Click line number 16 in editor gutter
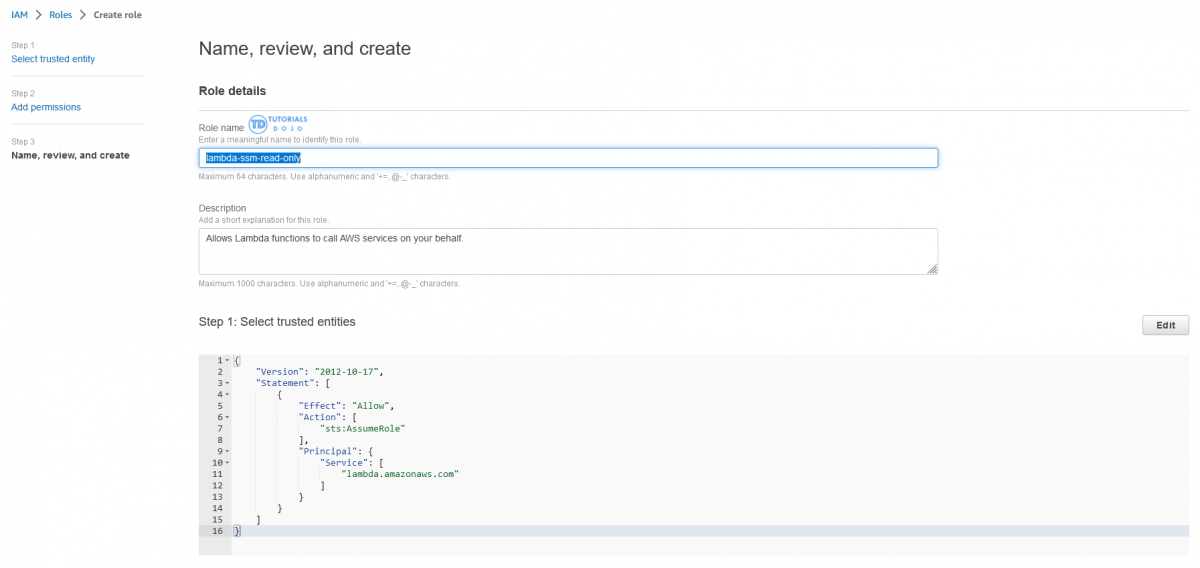The height and width of the screenshot is (568, 1200). point(216,531)
